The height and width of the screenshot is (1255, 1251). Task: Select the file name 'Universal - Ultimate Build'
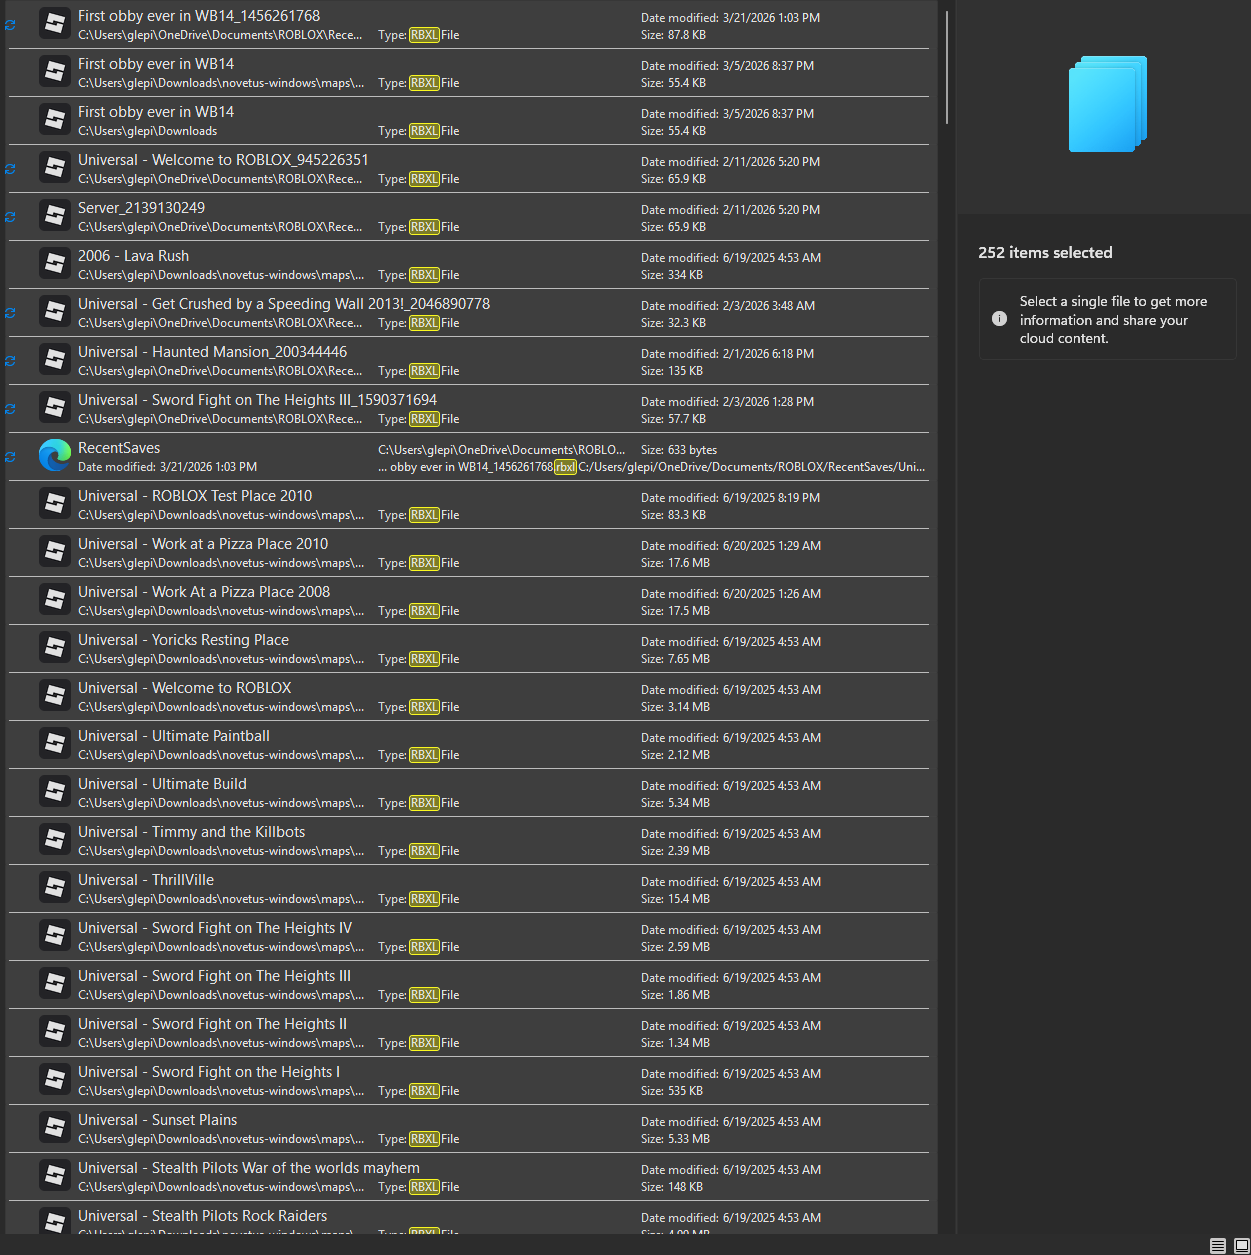click(162, 784)
